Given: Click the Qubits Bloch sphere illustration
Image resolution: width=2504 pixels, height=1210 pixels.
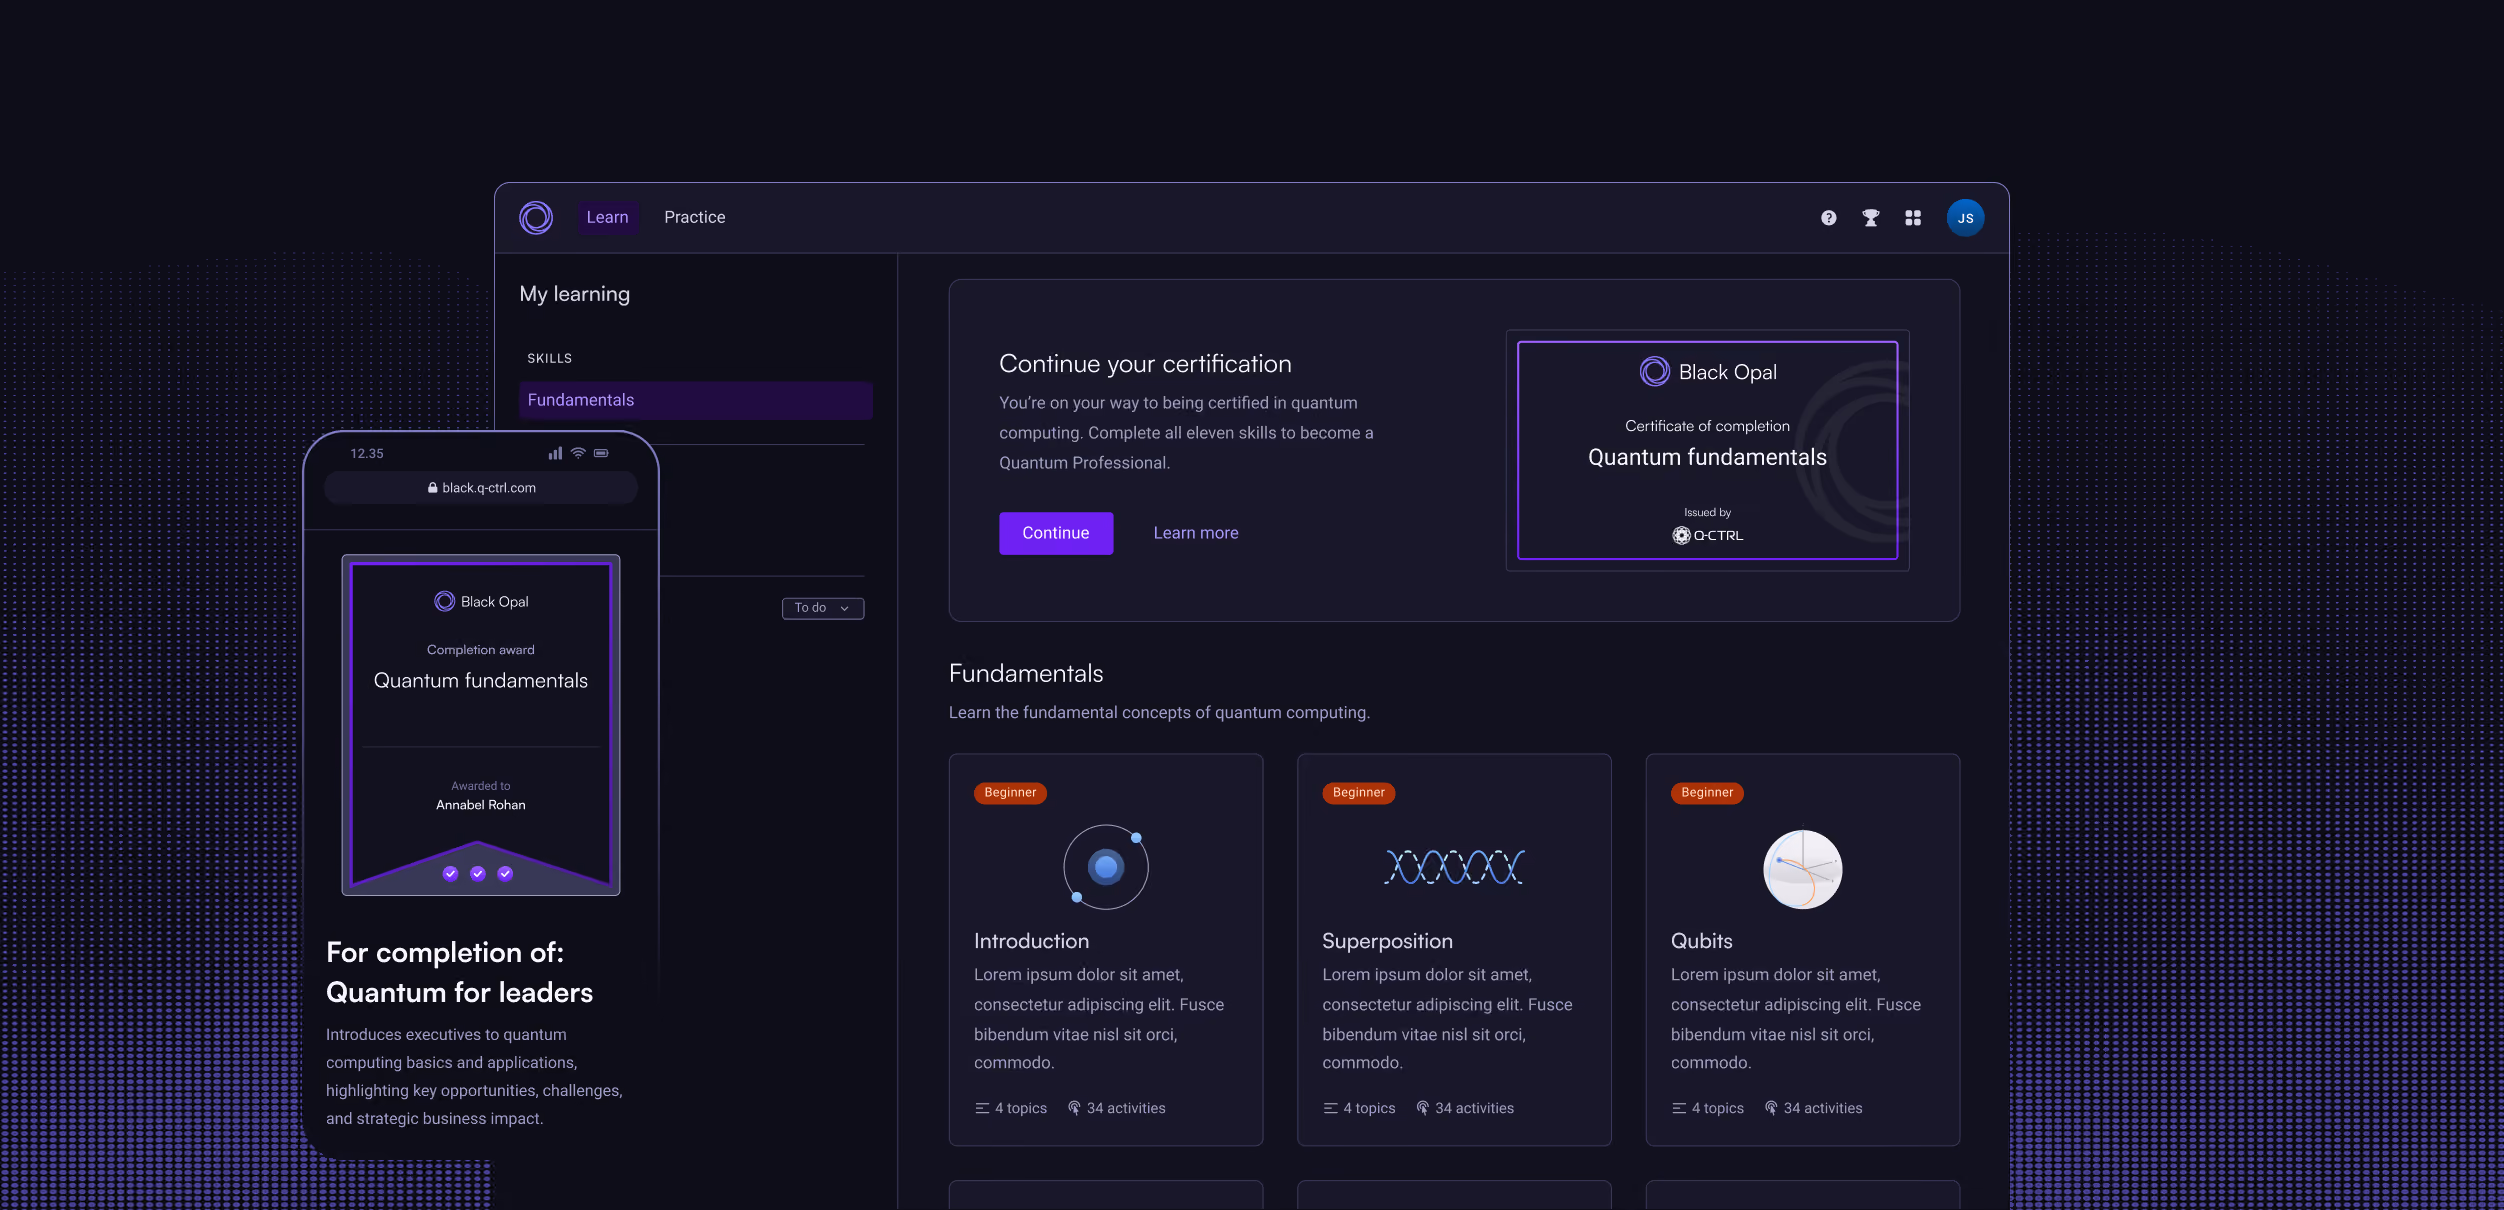Looking at the screenshot, I should coord(1802,868).
